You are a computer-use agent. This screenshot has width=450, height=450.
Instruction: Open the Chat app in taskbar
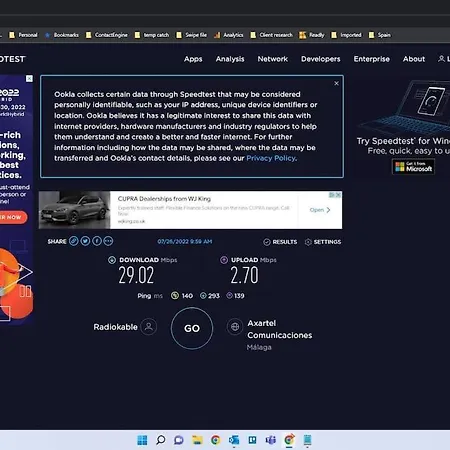179,440
